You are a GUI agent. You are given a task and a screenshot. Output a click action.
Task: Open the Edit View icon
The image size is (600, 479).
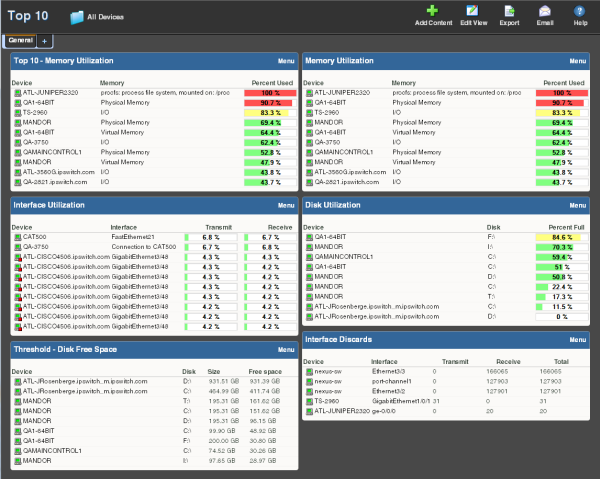click(x=472, y=11)
